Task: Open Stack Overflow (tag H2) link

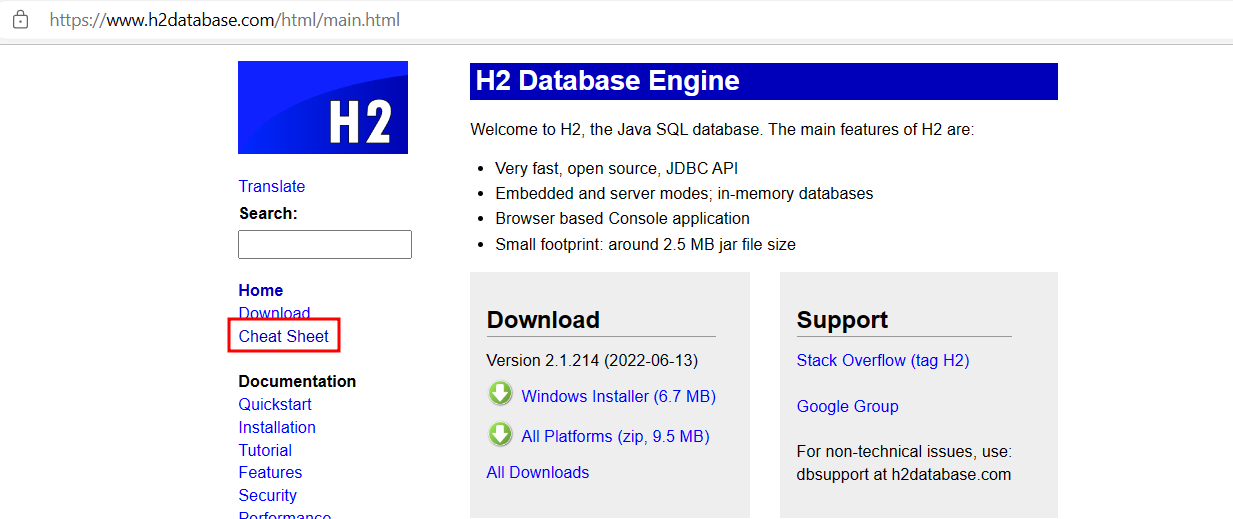Action: 883,360
